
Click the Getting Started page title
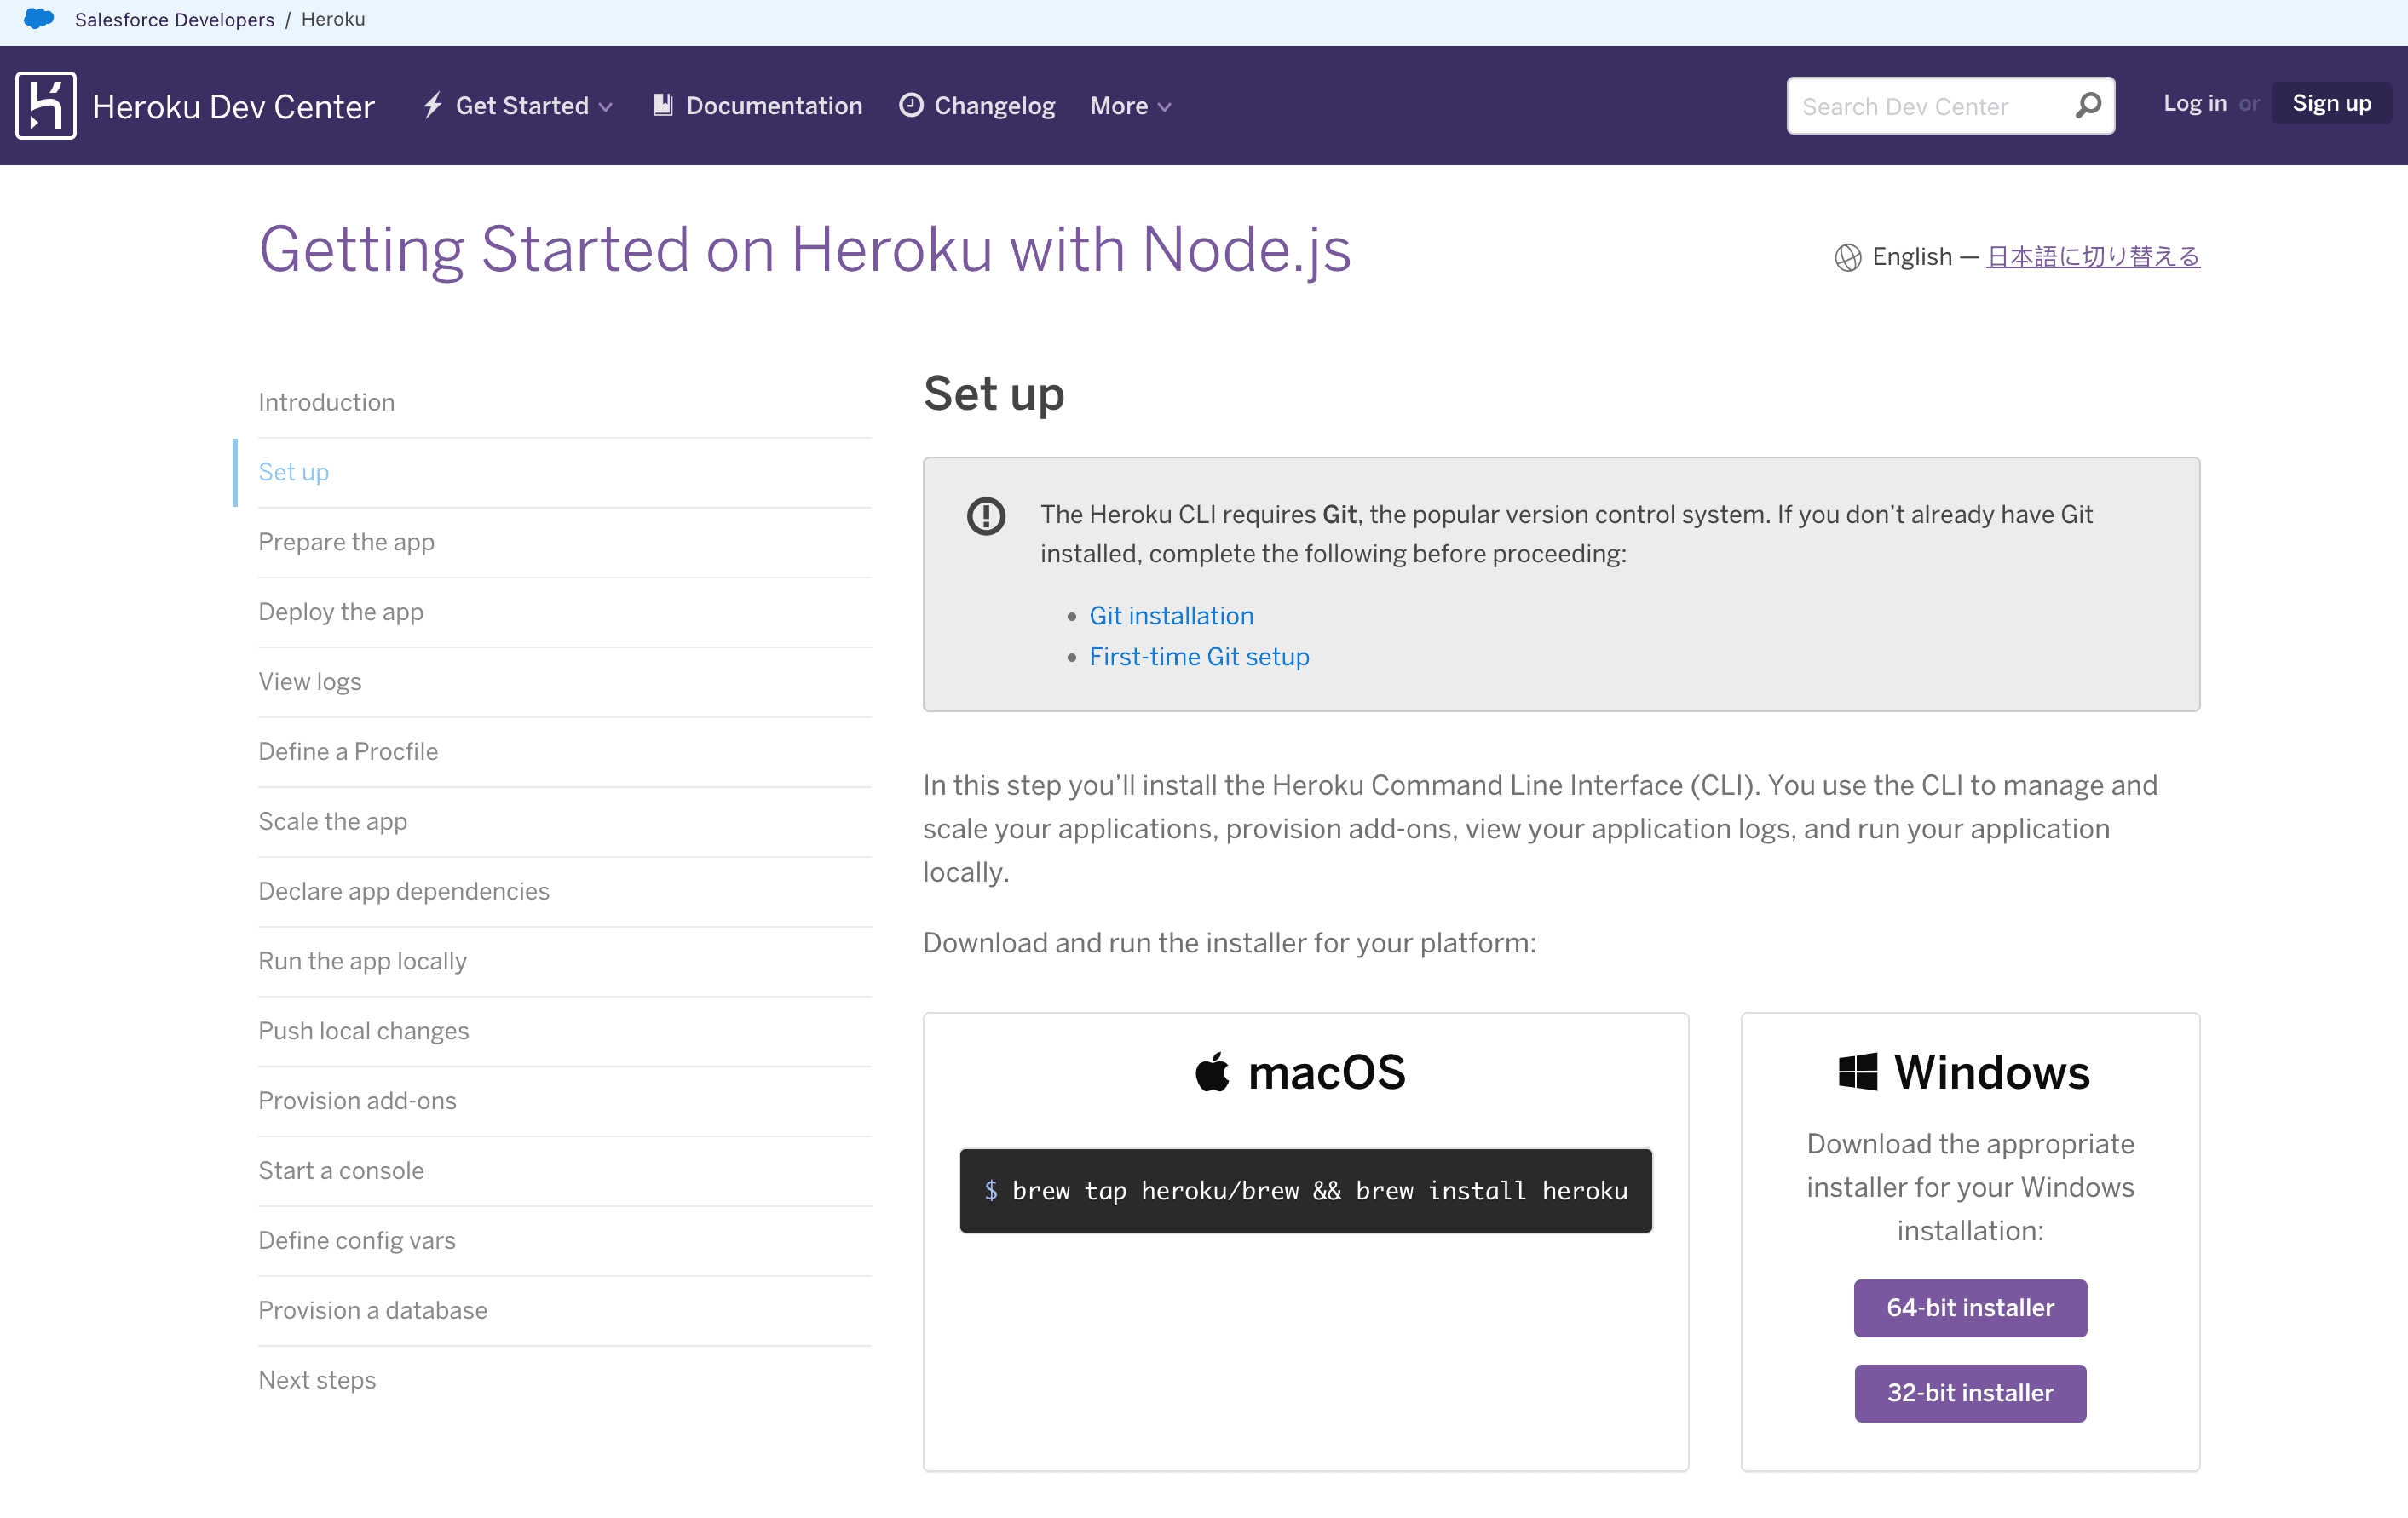(x=805, y=249)
